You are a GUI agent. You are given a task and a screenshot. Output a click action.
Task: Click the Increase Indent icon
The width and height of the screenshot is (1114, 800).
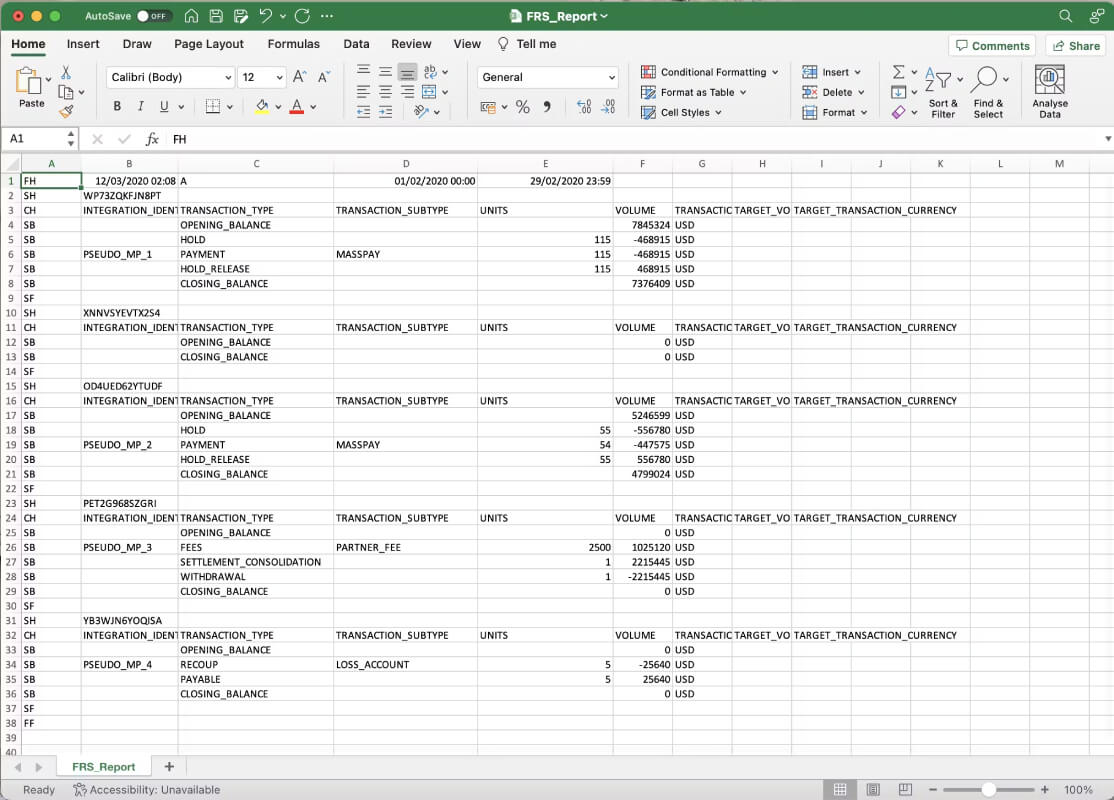[385, 112]
